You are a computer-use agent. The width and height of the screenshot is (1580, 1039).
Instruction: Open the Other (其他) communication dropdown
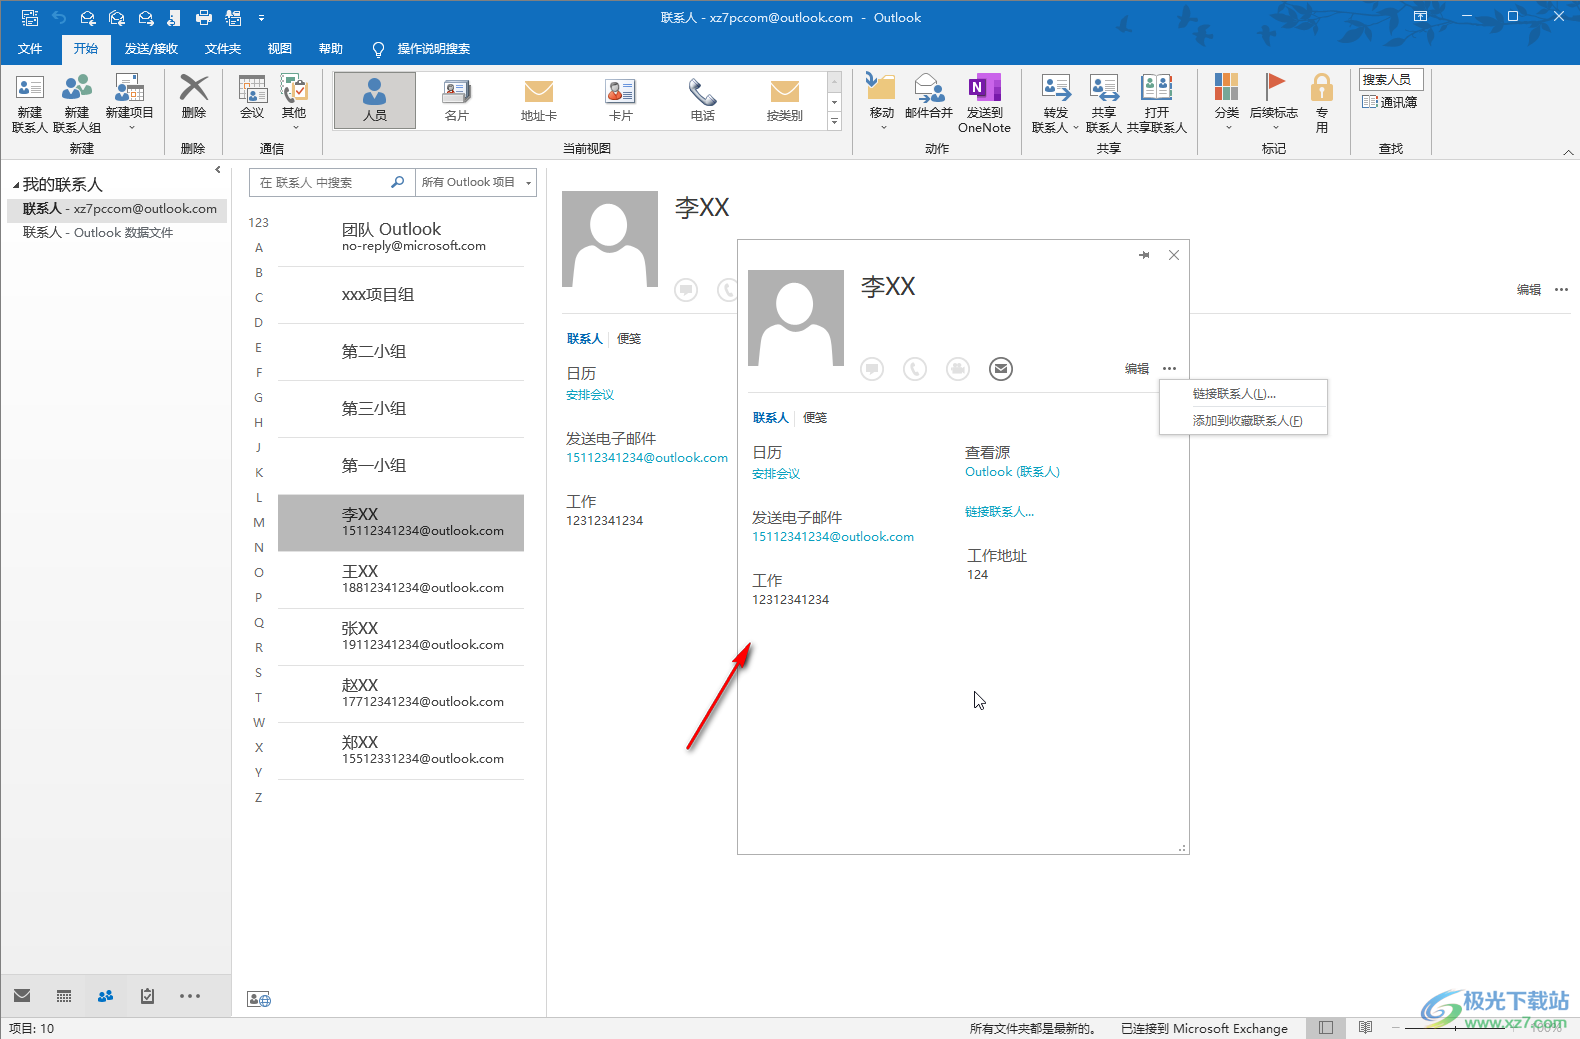click(294, 102)
